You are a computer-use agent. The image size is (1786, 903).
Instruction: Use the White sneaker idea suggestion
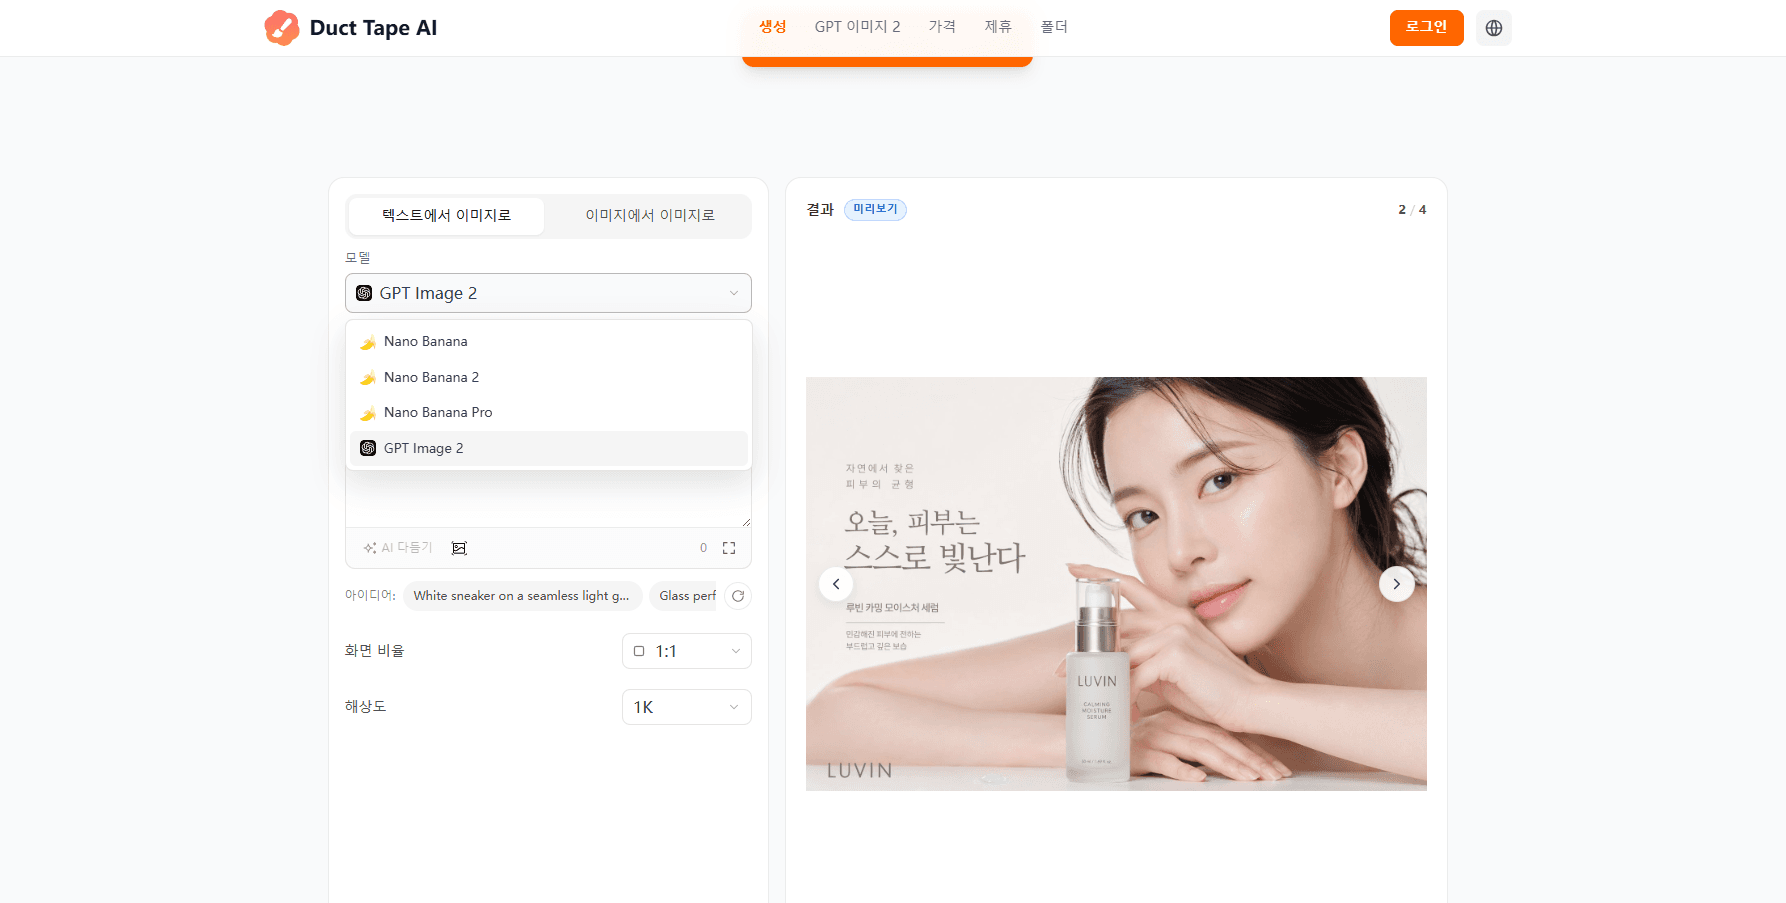point(522,596)
